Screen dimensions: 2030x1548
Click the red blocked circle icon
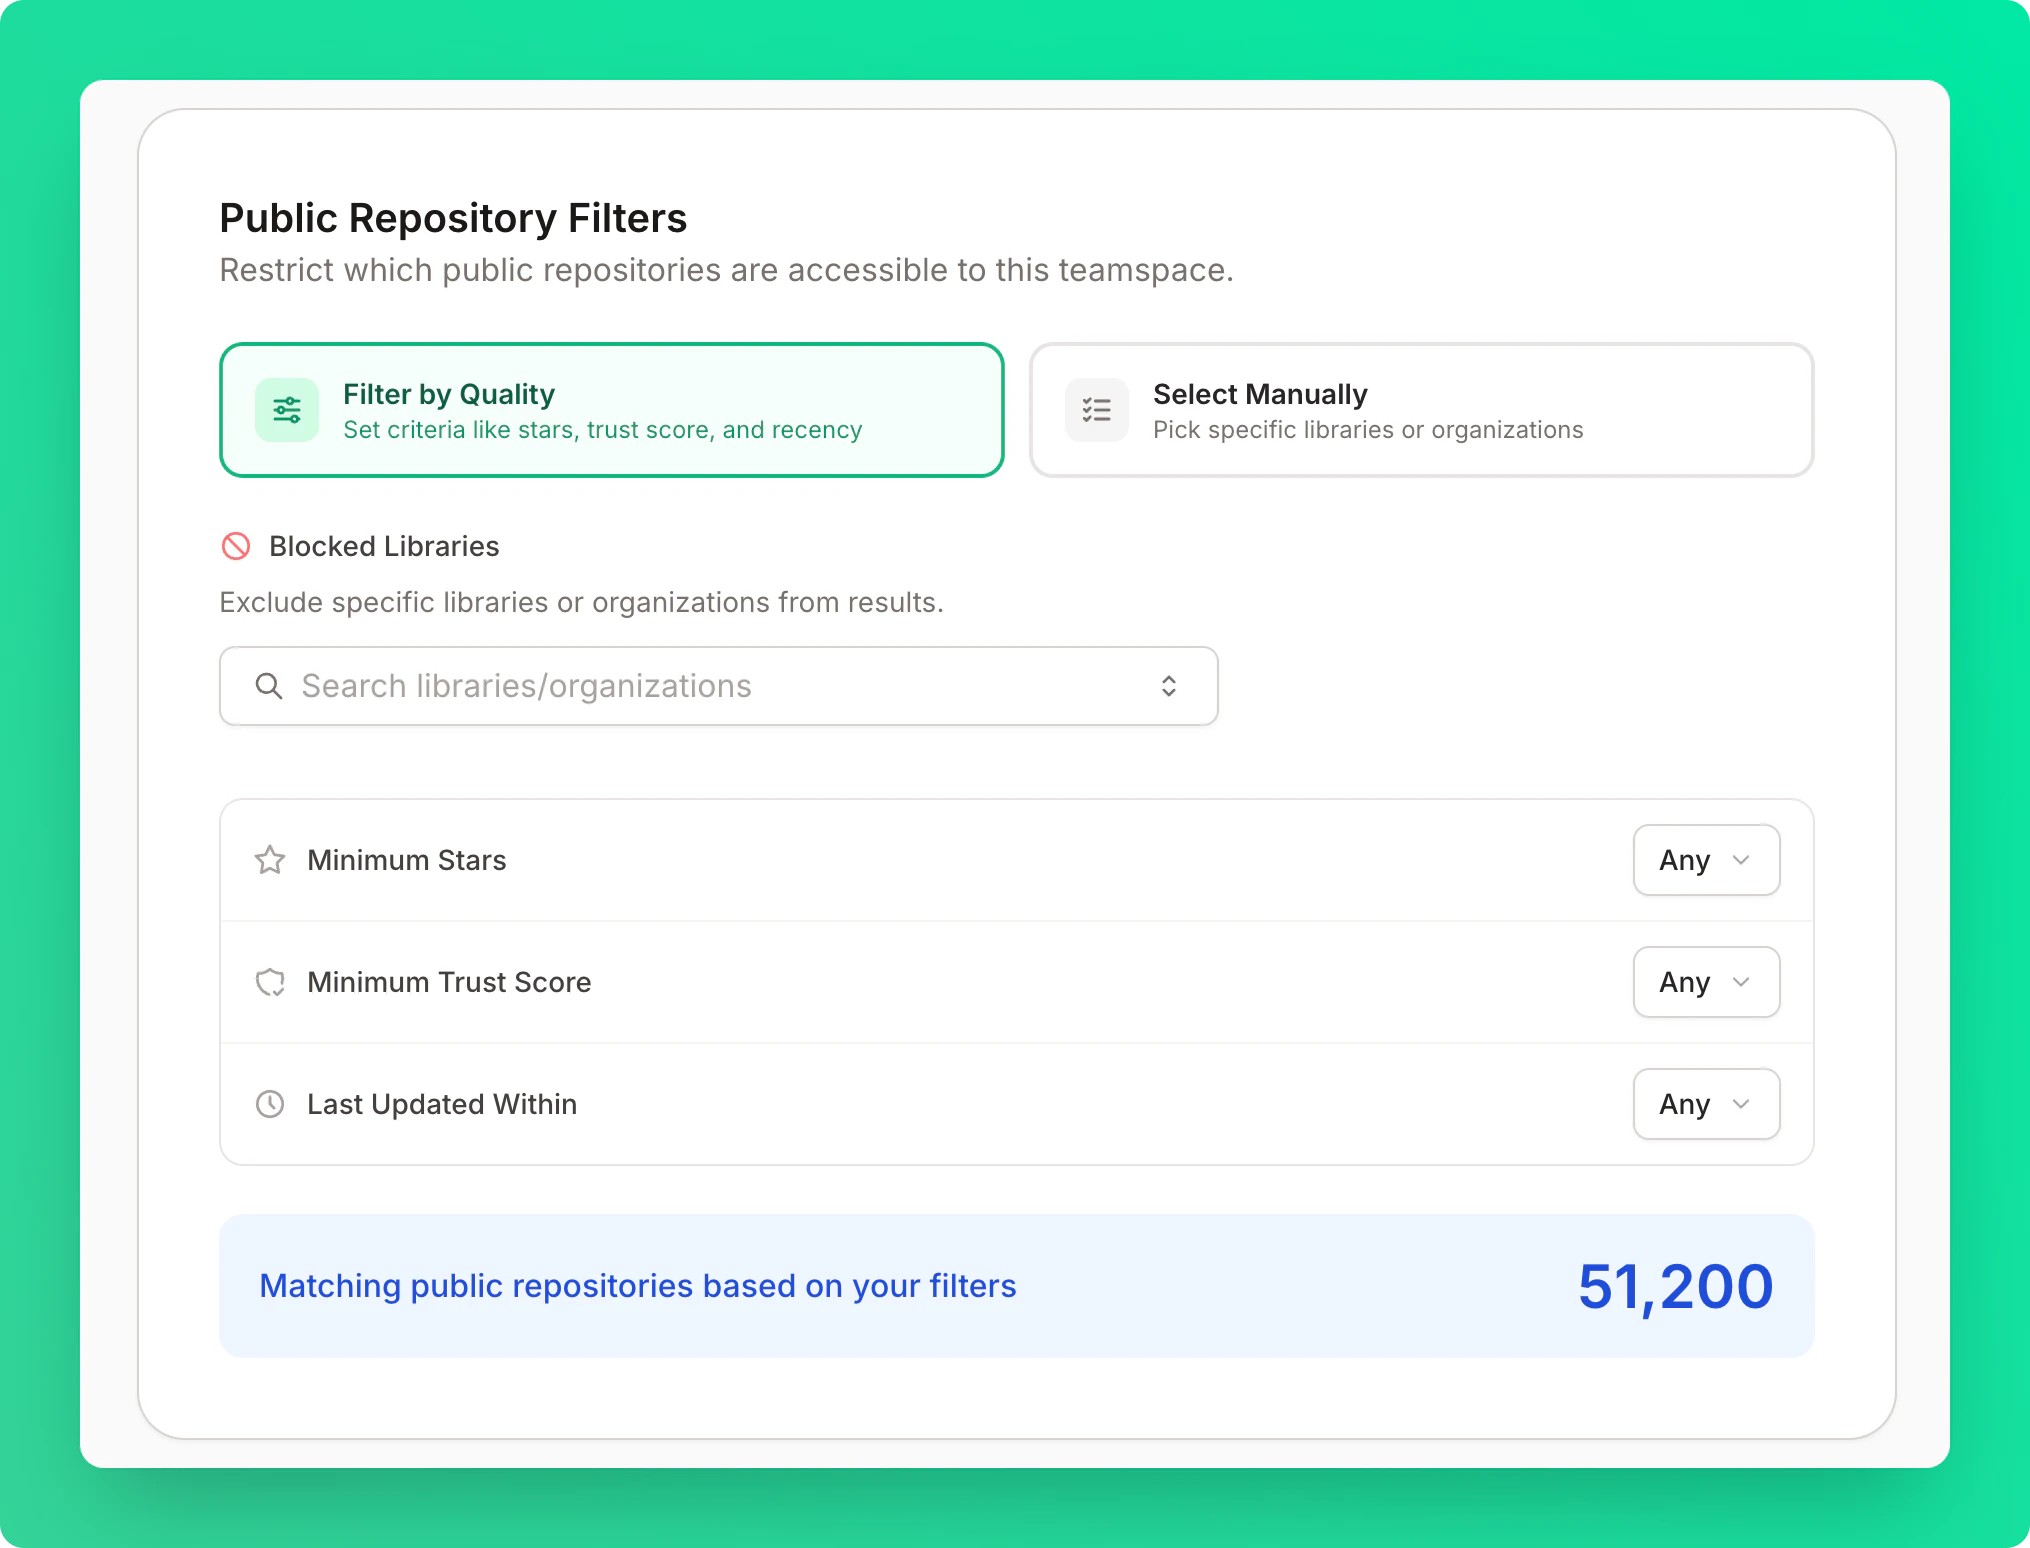[236, 546]
